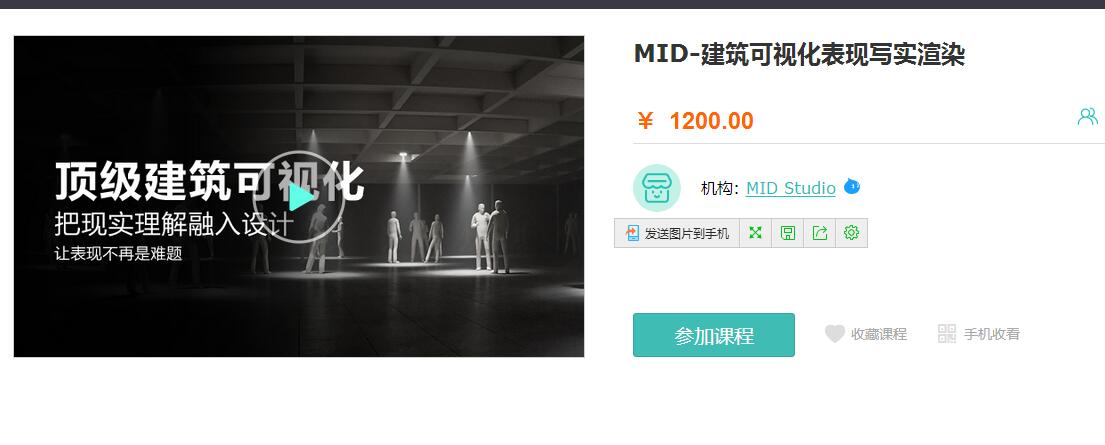Click the 机构 label text
This screenshot has width=1105, height=445.
pyautogui.click(x=720, y=188)
